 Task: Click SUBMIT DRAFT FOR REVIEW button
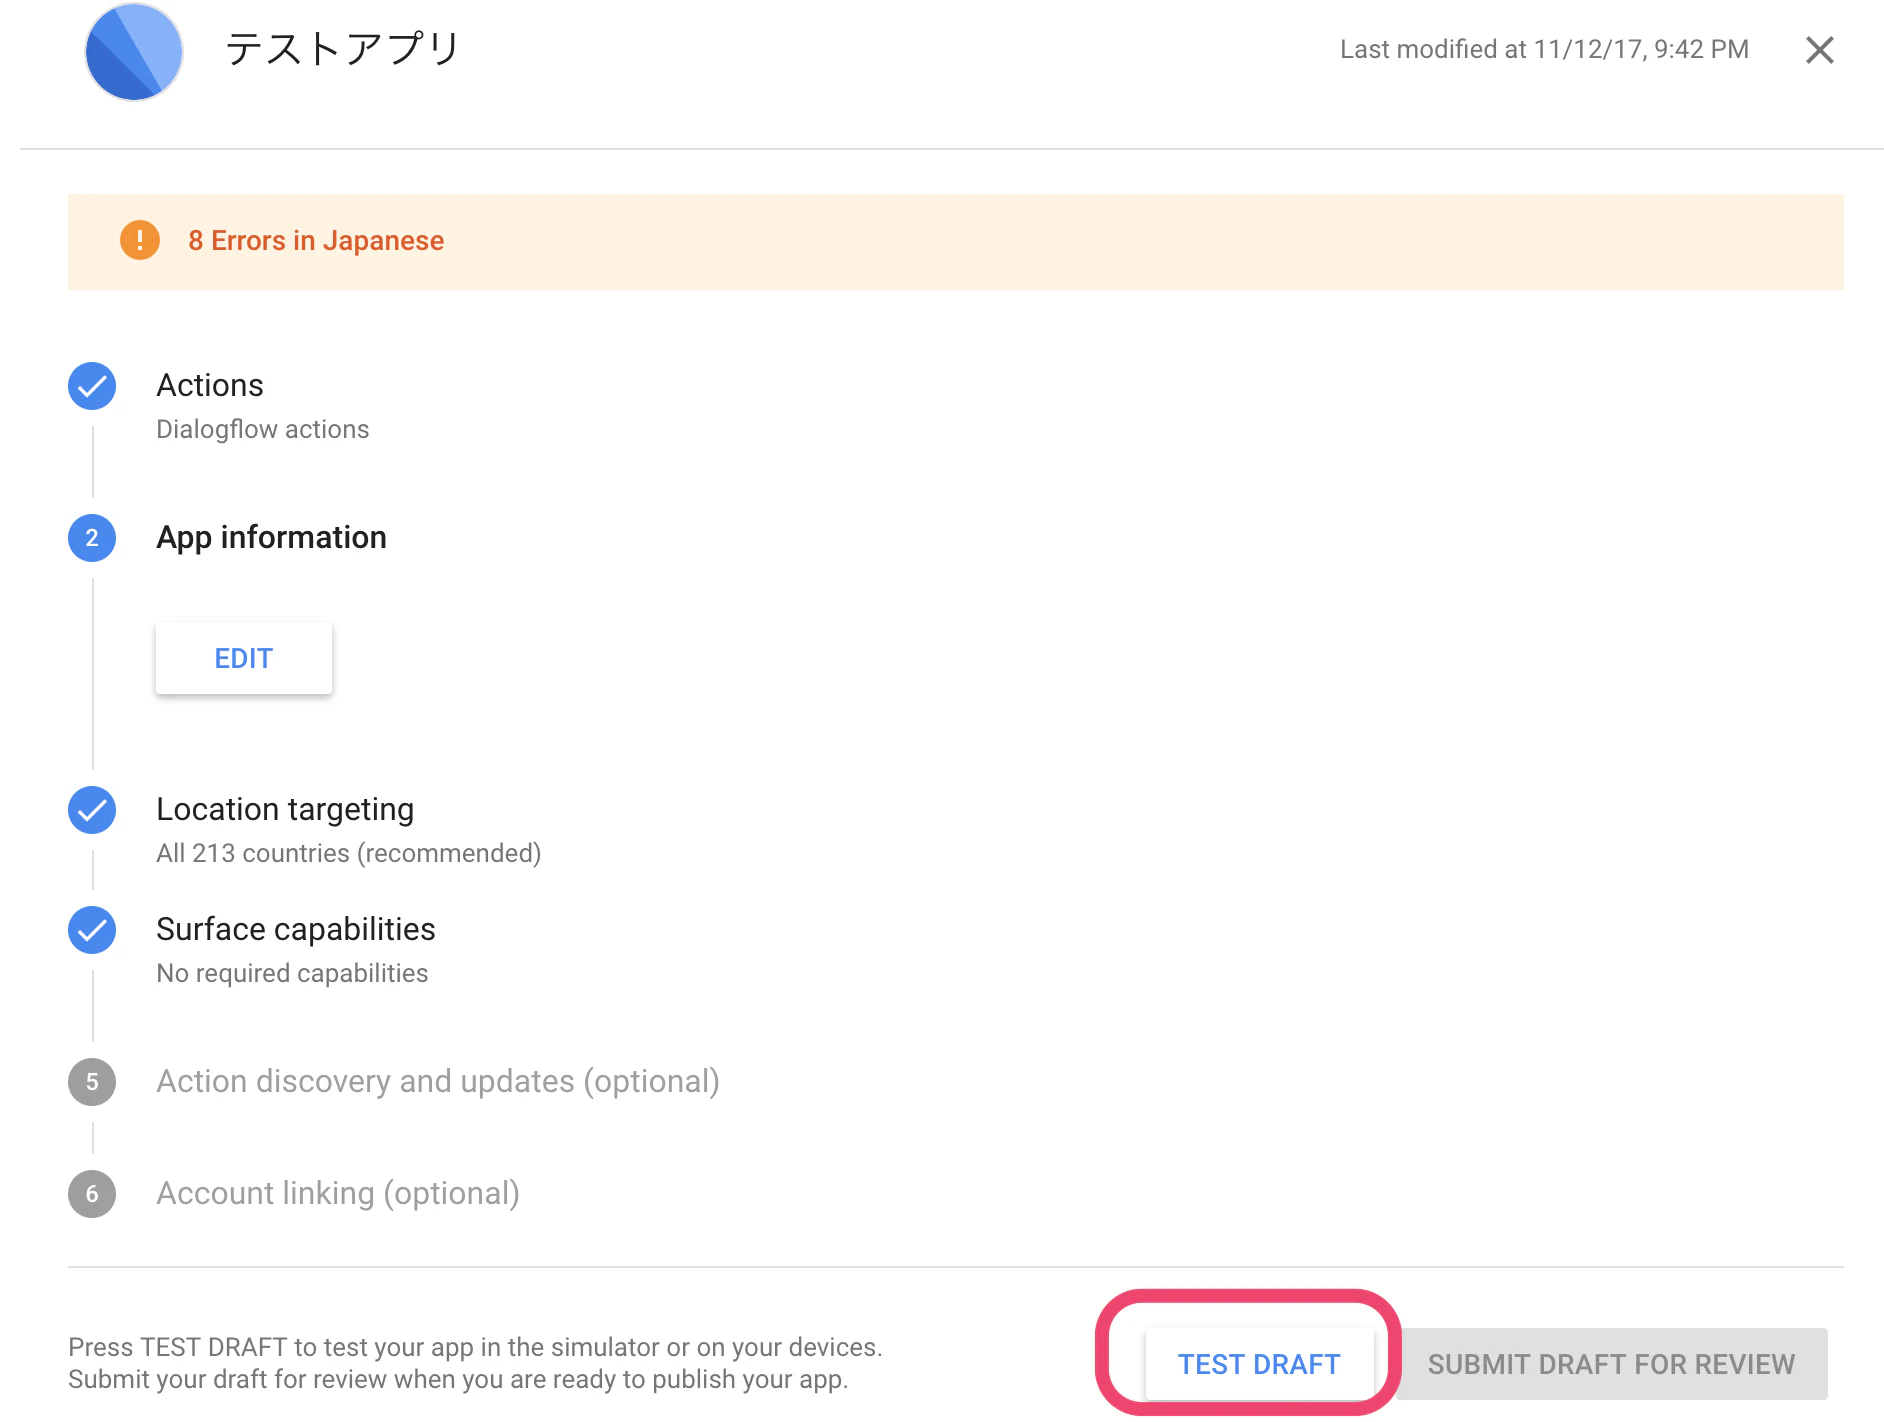click(x=1611, y=1364)
